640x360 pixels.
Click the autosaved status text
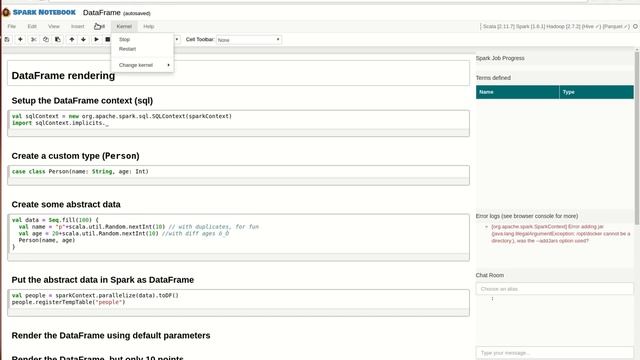(137, 13)
